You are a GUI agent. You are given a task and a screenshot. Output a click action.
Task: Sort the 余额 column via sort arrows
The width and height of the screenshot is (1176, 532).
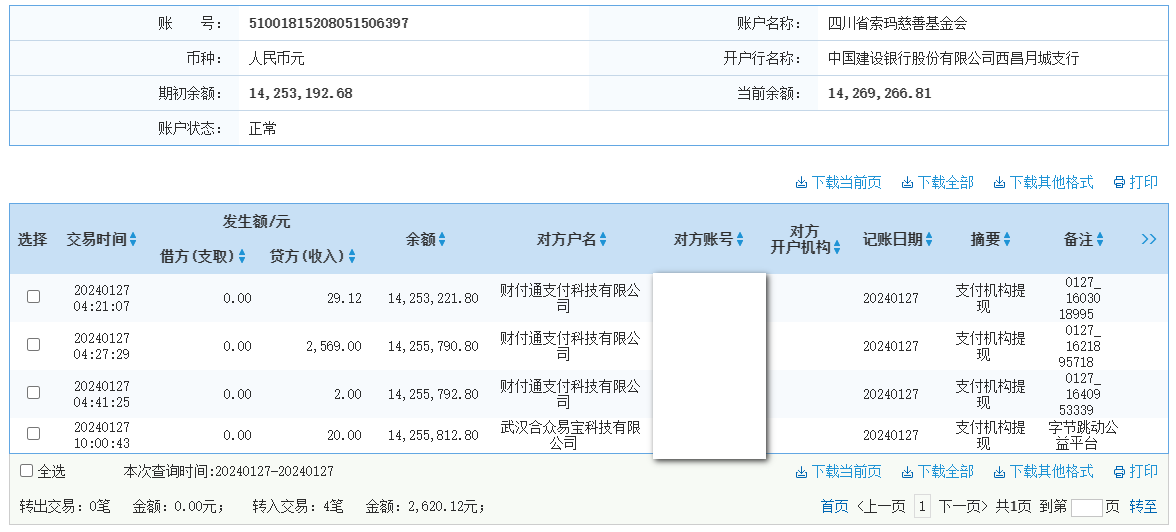click(x=442, y=239)
